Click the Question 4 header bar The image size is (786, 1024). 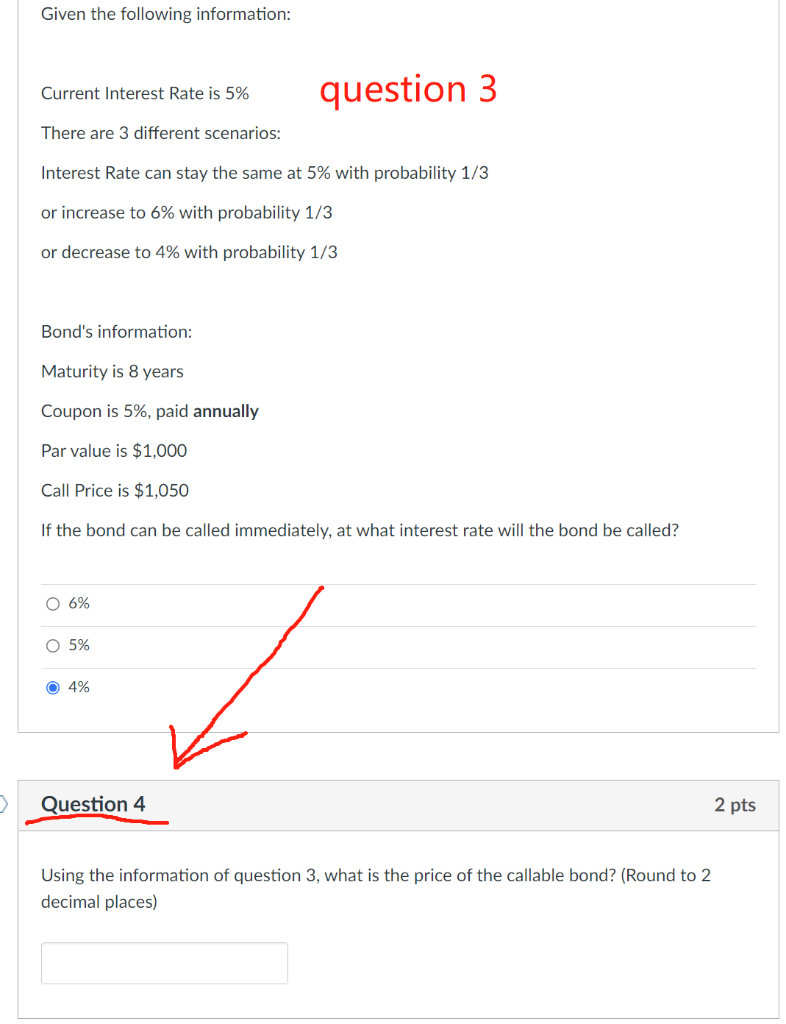tap(400, 804)
